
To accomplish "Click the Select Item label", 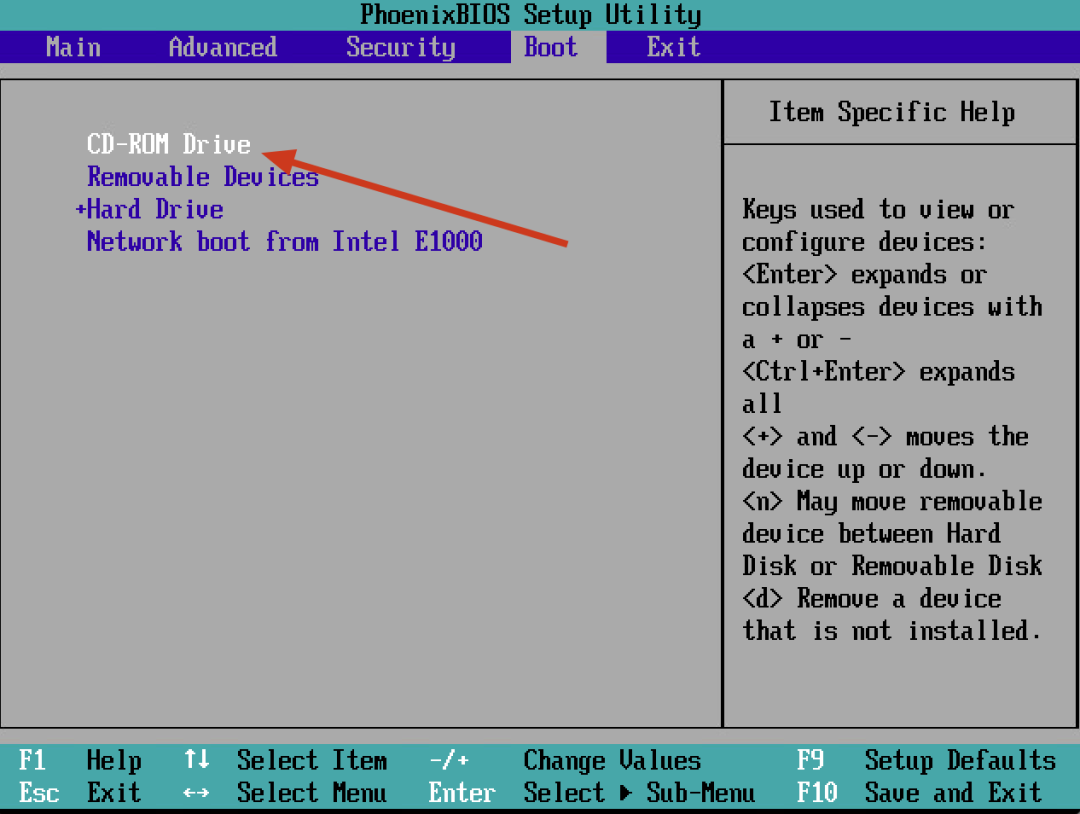I will (311, 760).
